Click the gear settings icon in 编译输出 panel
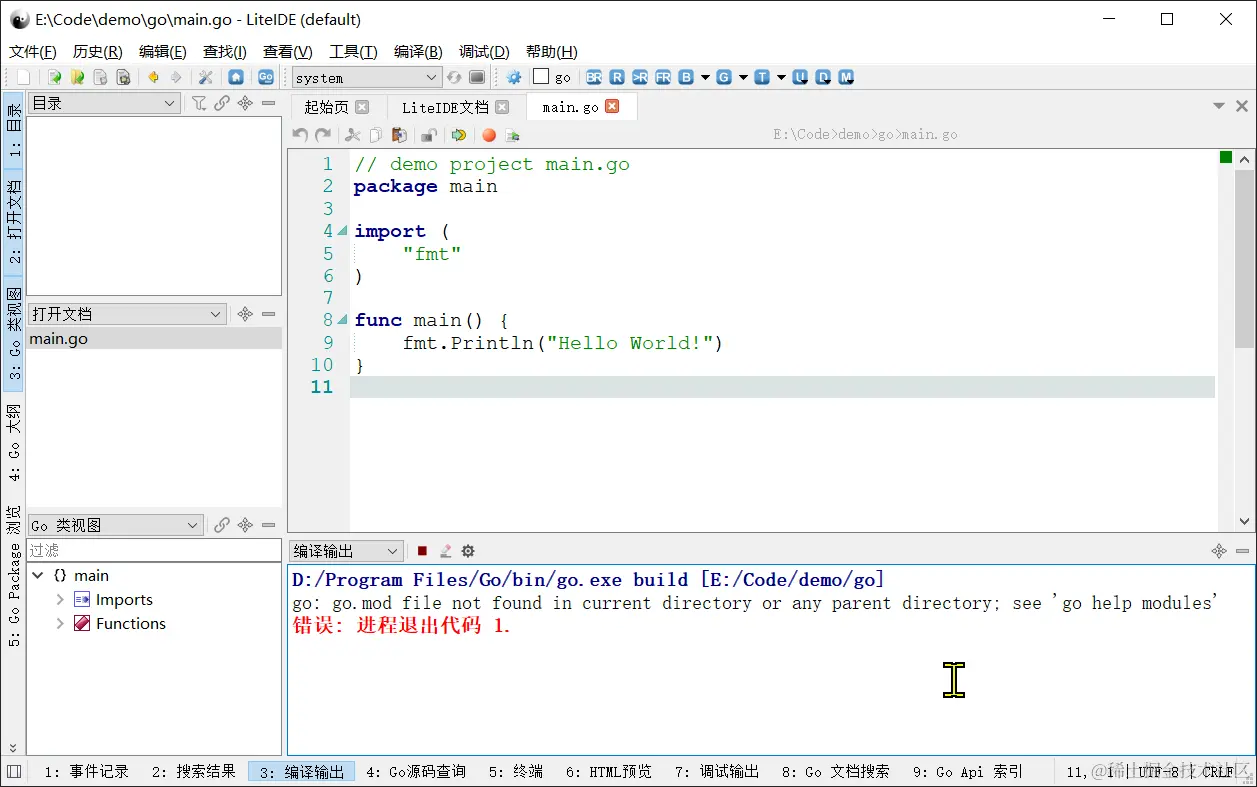Image resolution: width=1257 pixels, height=787 pixels. click(468, 551)
